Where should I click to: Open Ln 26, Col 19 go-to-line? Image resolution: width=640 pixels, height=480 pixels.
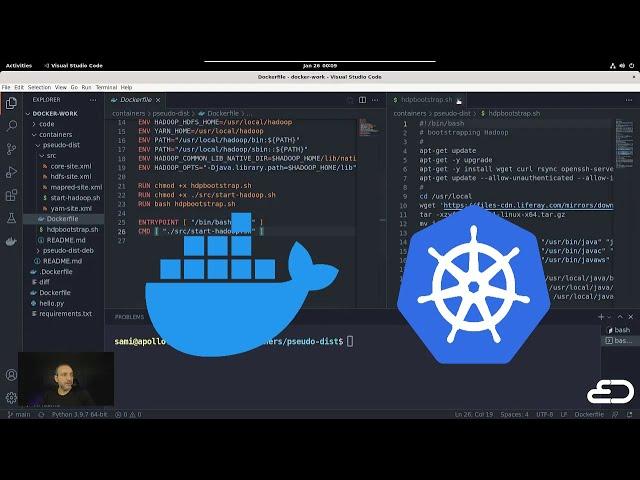click(x=474, y=414)
